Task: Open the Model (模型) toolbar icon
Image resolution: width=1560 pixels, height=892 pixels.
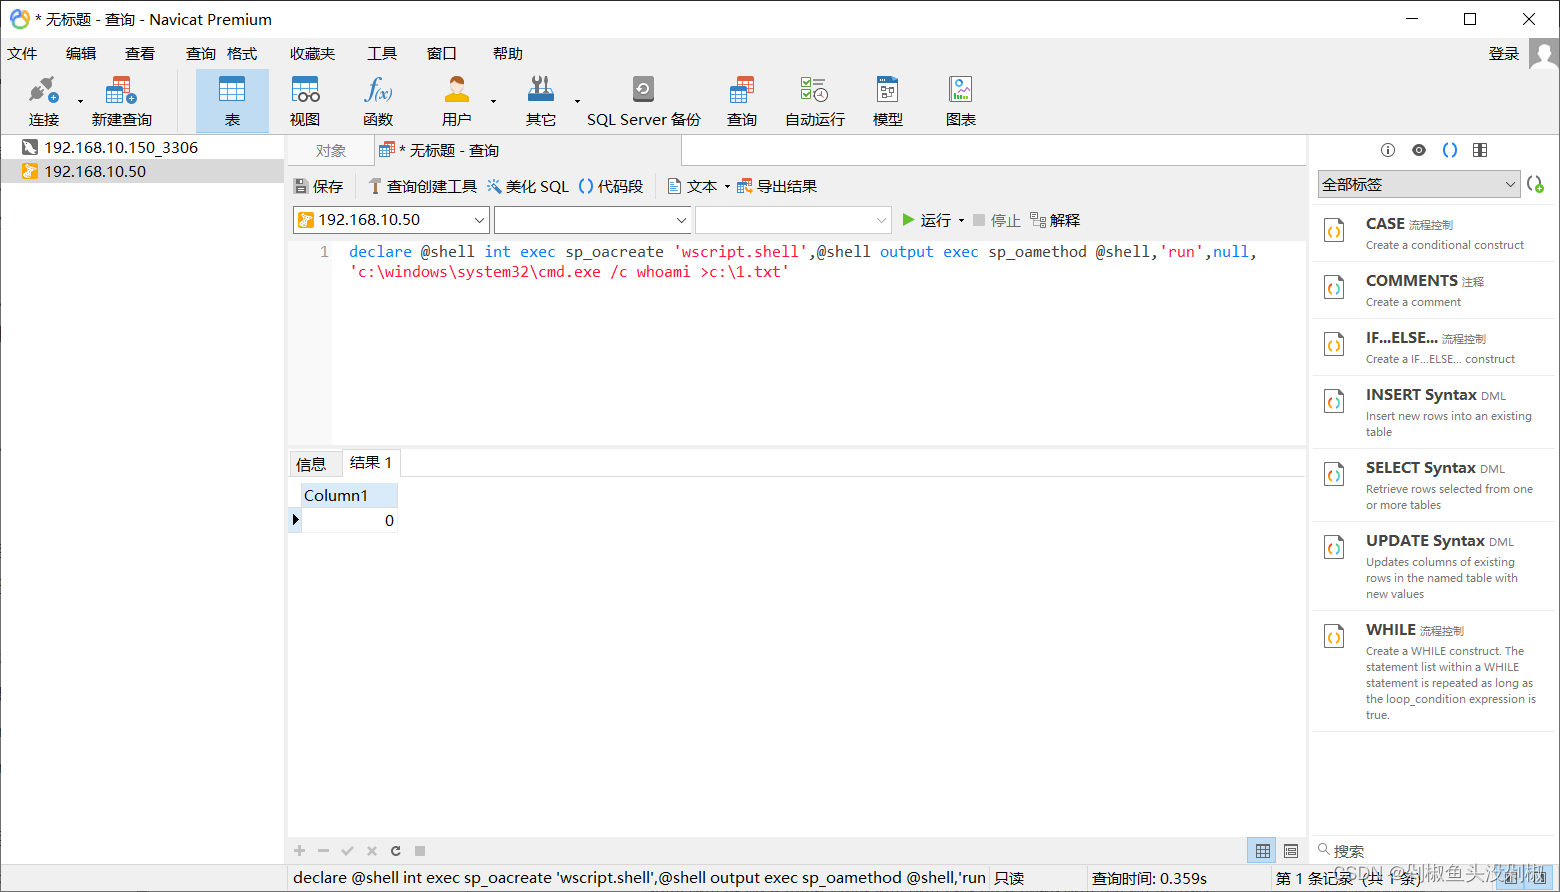Action: 888,101
